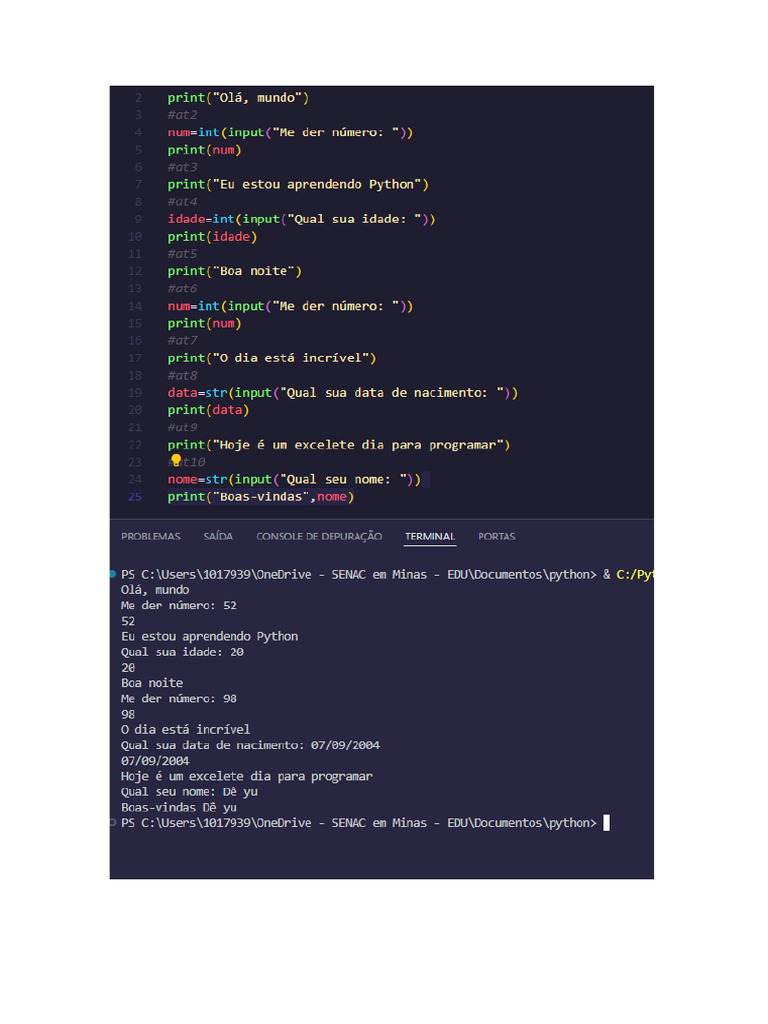Click the blue dot beside first terminal prompt
Image resolution: width=768 pixels, height=1024 pixels.
click(x=113, y=574)
